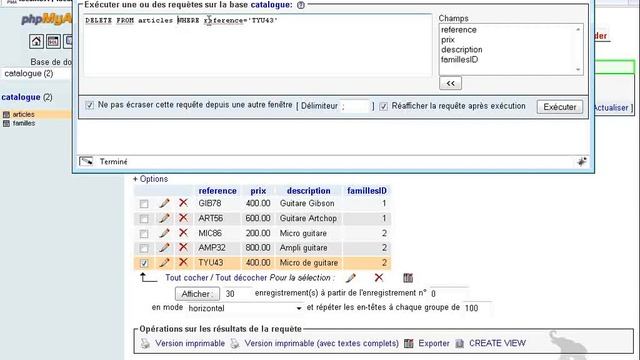
Task: Open catalogue (2) database dropdown
Action: point(36,73)
